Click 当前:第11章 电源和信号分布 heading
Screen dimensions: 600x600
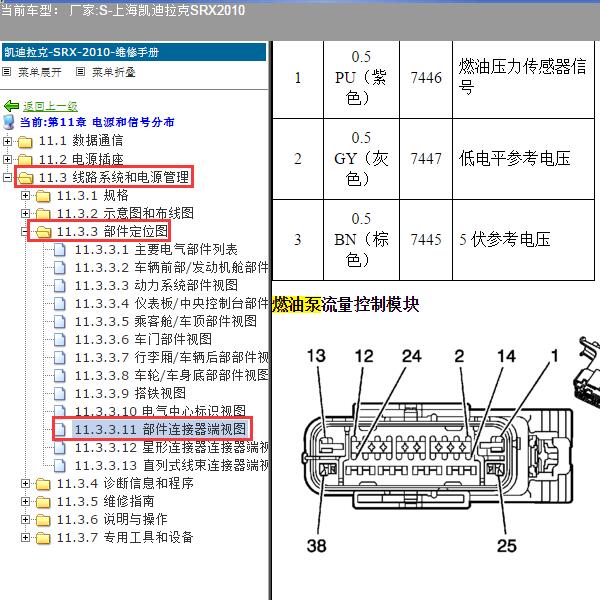[97, 122]
